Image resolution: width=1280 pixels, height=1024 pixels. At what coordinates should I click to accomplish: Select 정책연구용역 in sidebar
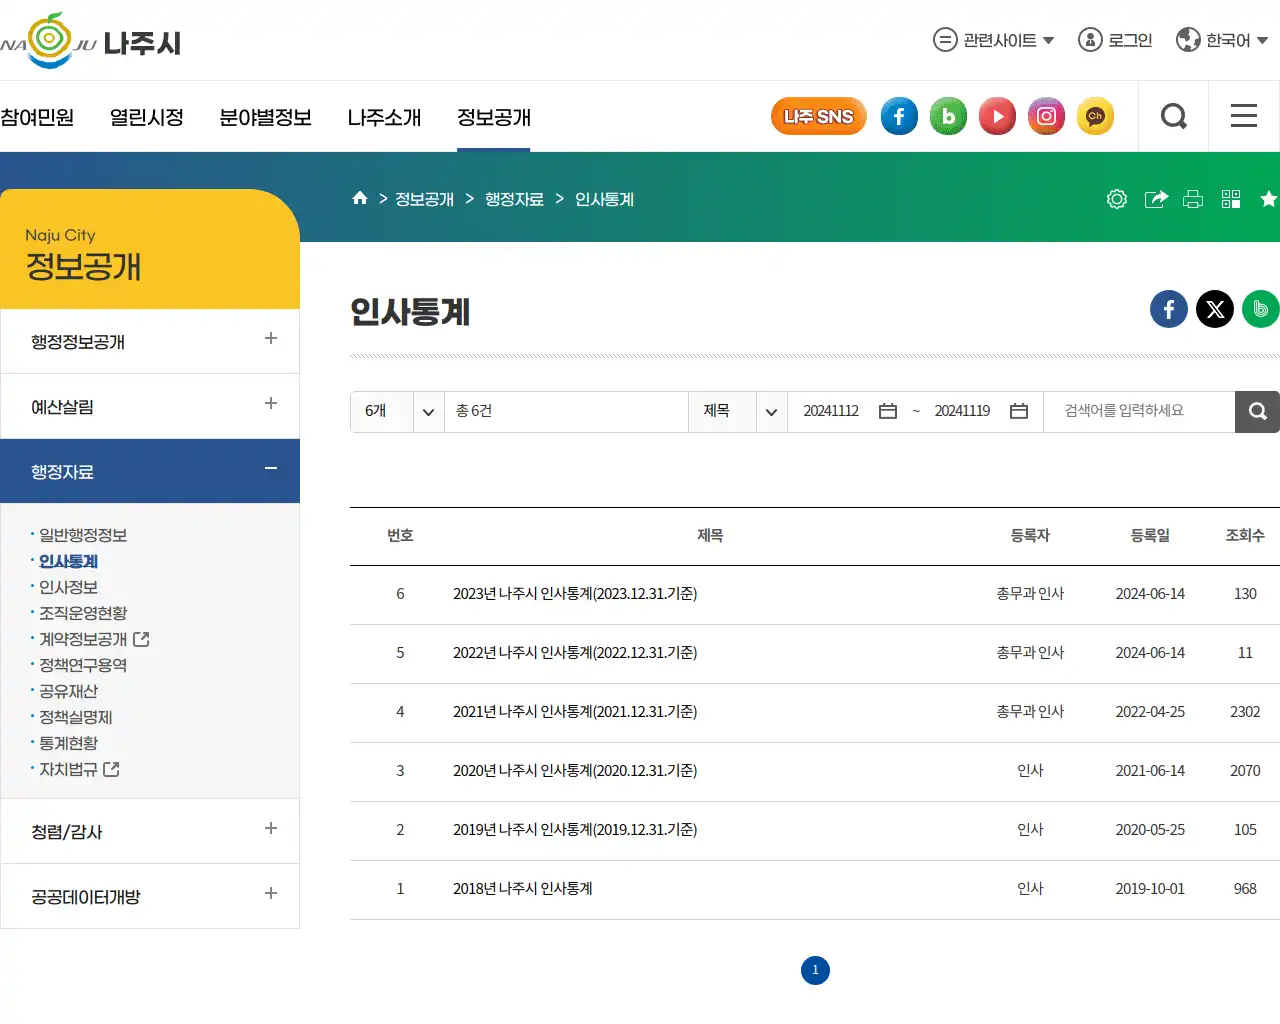[x=83, y=665]
